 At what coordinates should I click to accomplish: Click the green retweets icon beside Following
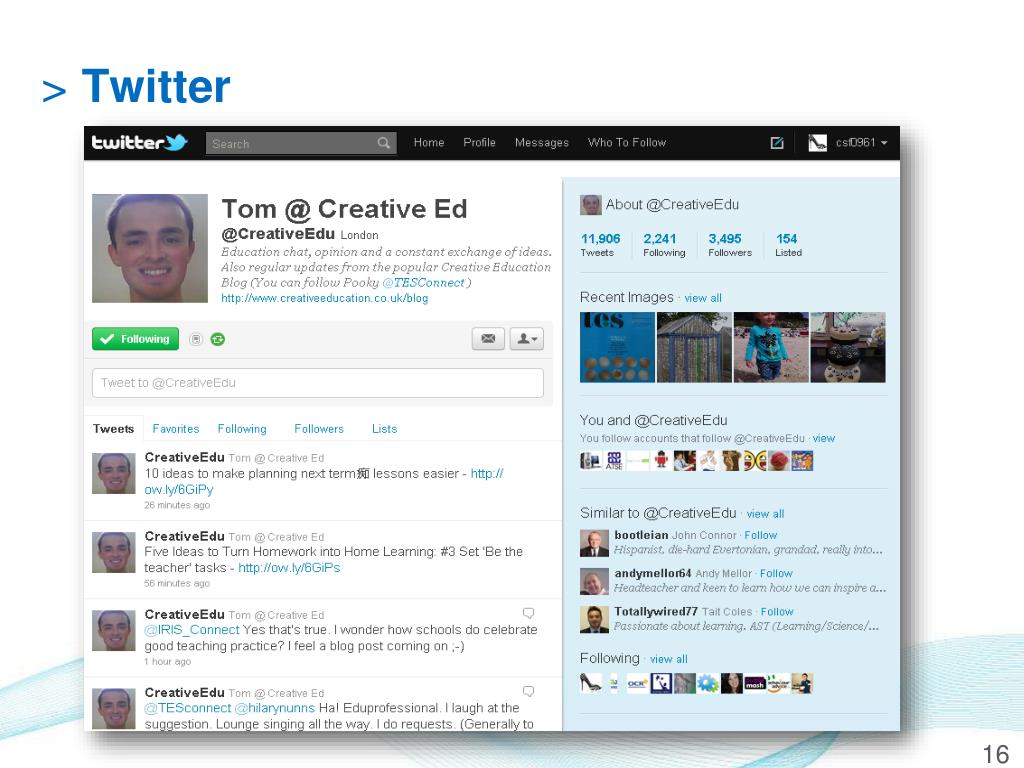click(x=218, y=339)
